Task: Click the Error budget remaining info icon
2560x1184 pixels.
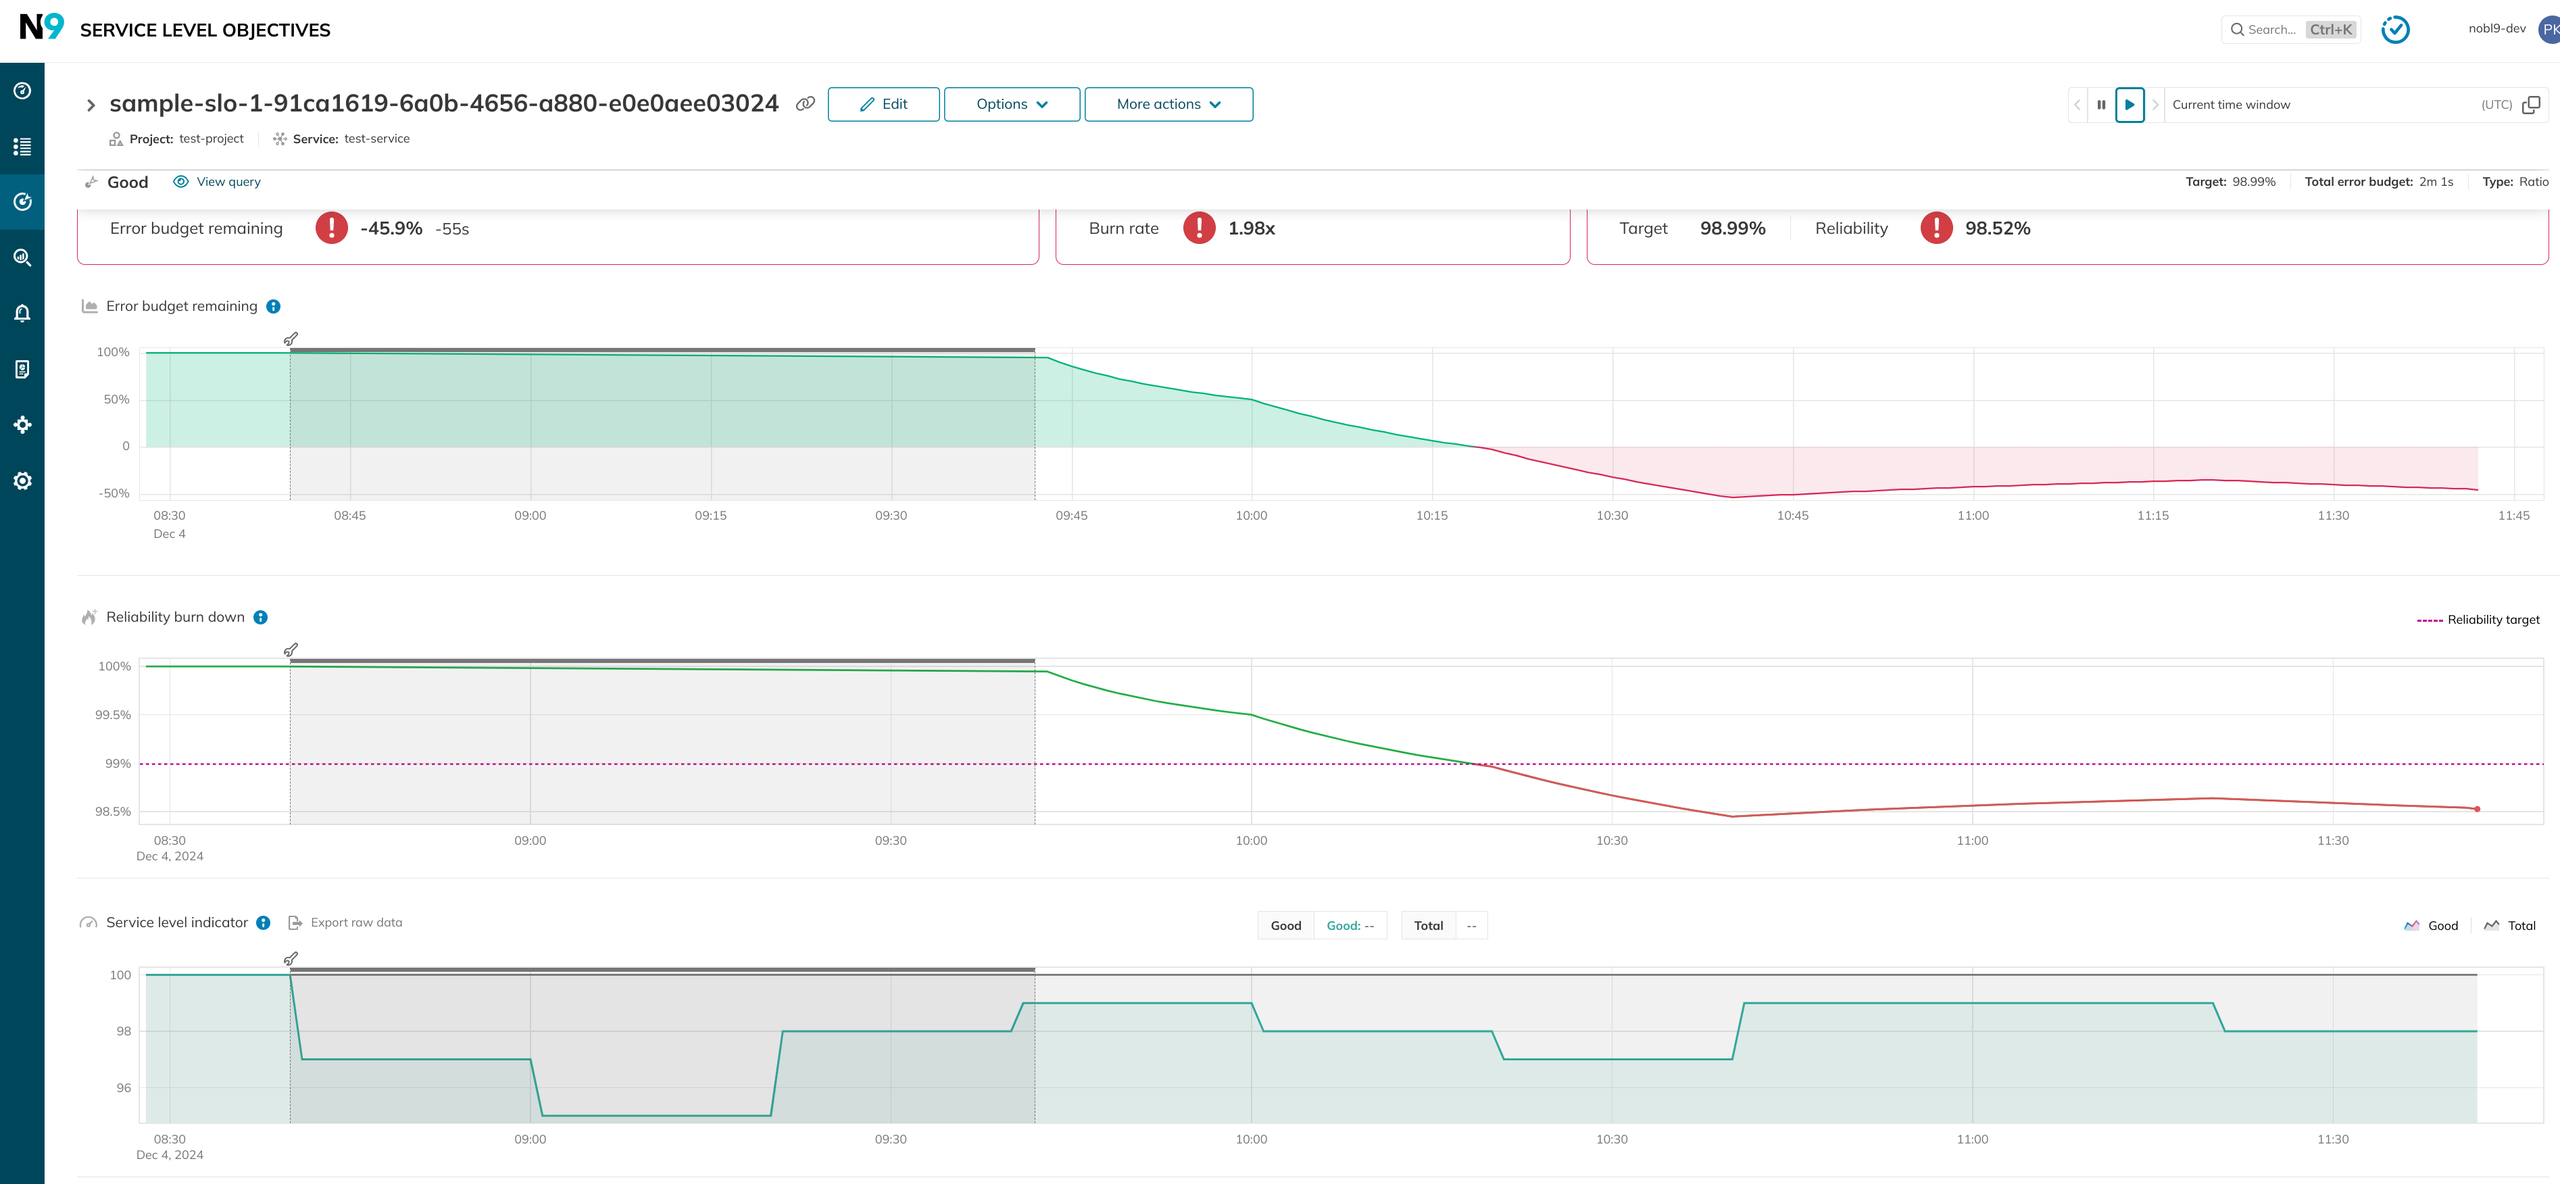Action: click(x=273, y=307)
